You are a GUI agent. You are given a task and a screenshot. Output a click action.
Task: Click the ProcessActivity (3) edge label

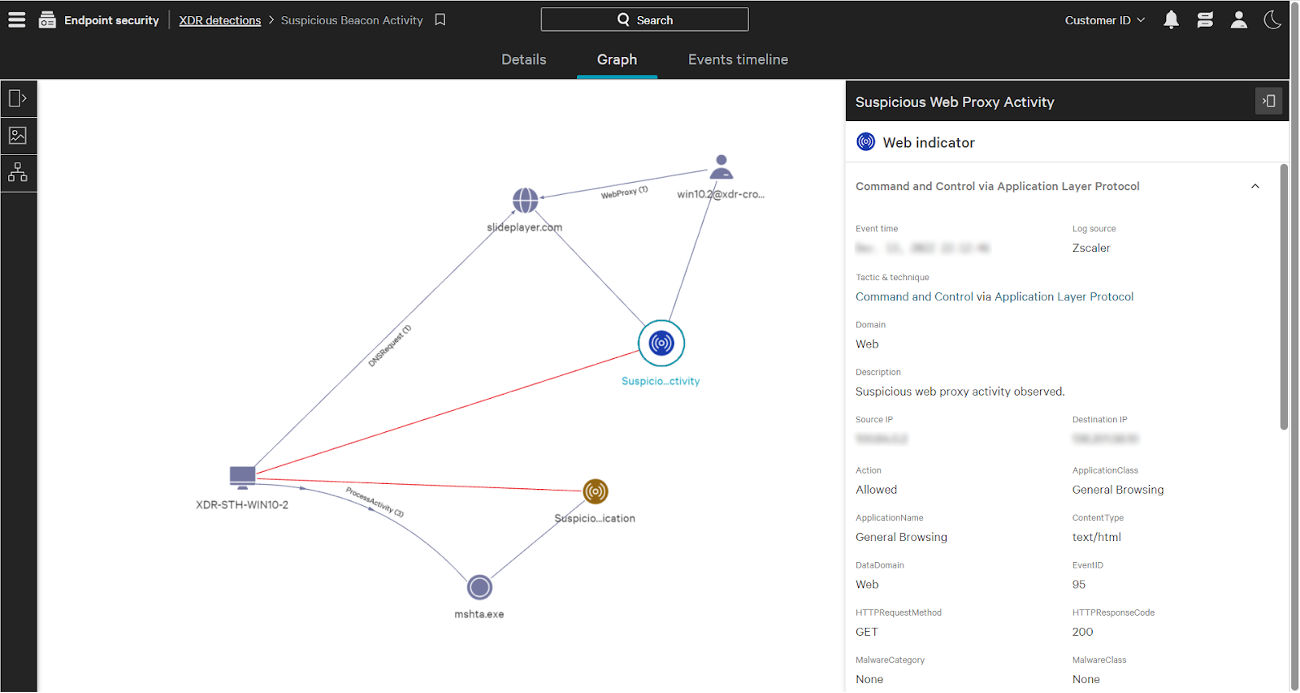[375, 501]
